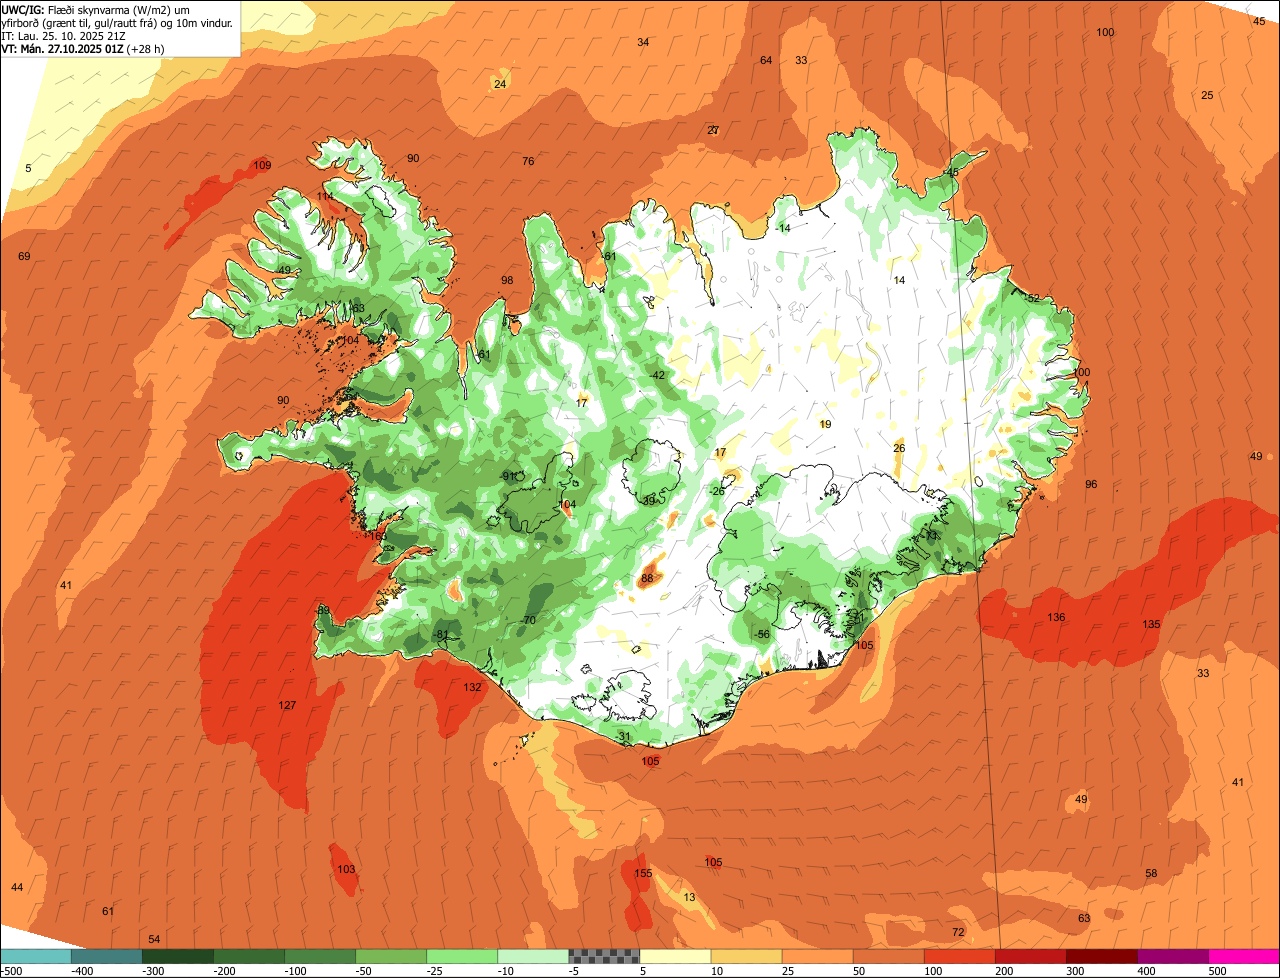Click the yellow-orange swatch between 10 and 25

(x=746, y=956)
